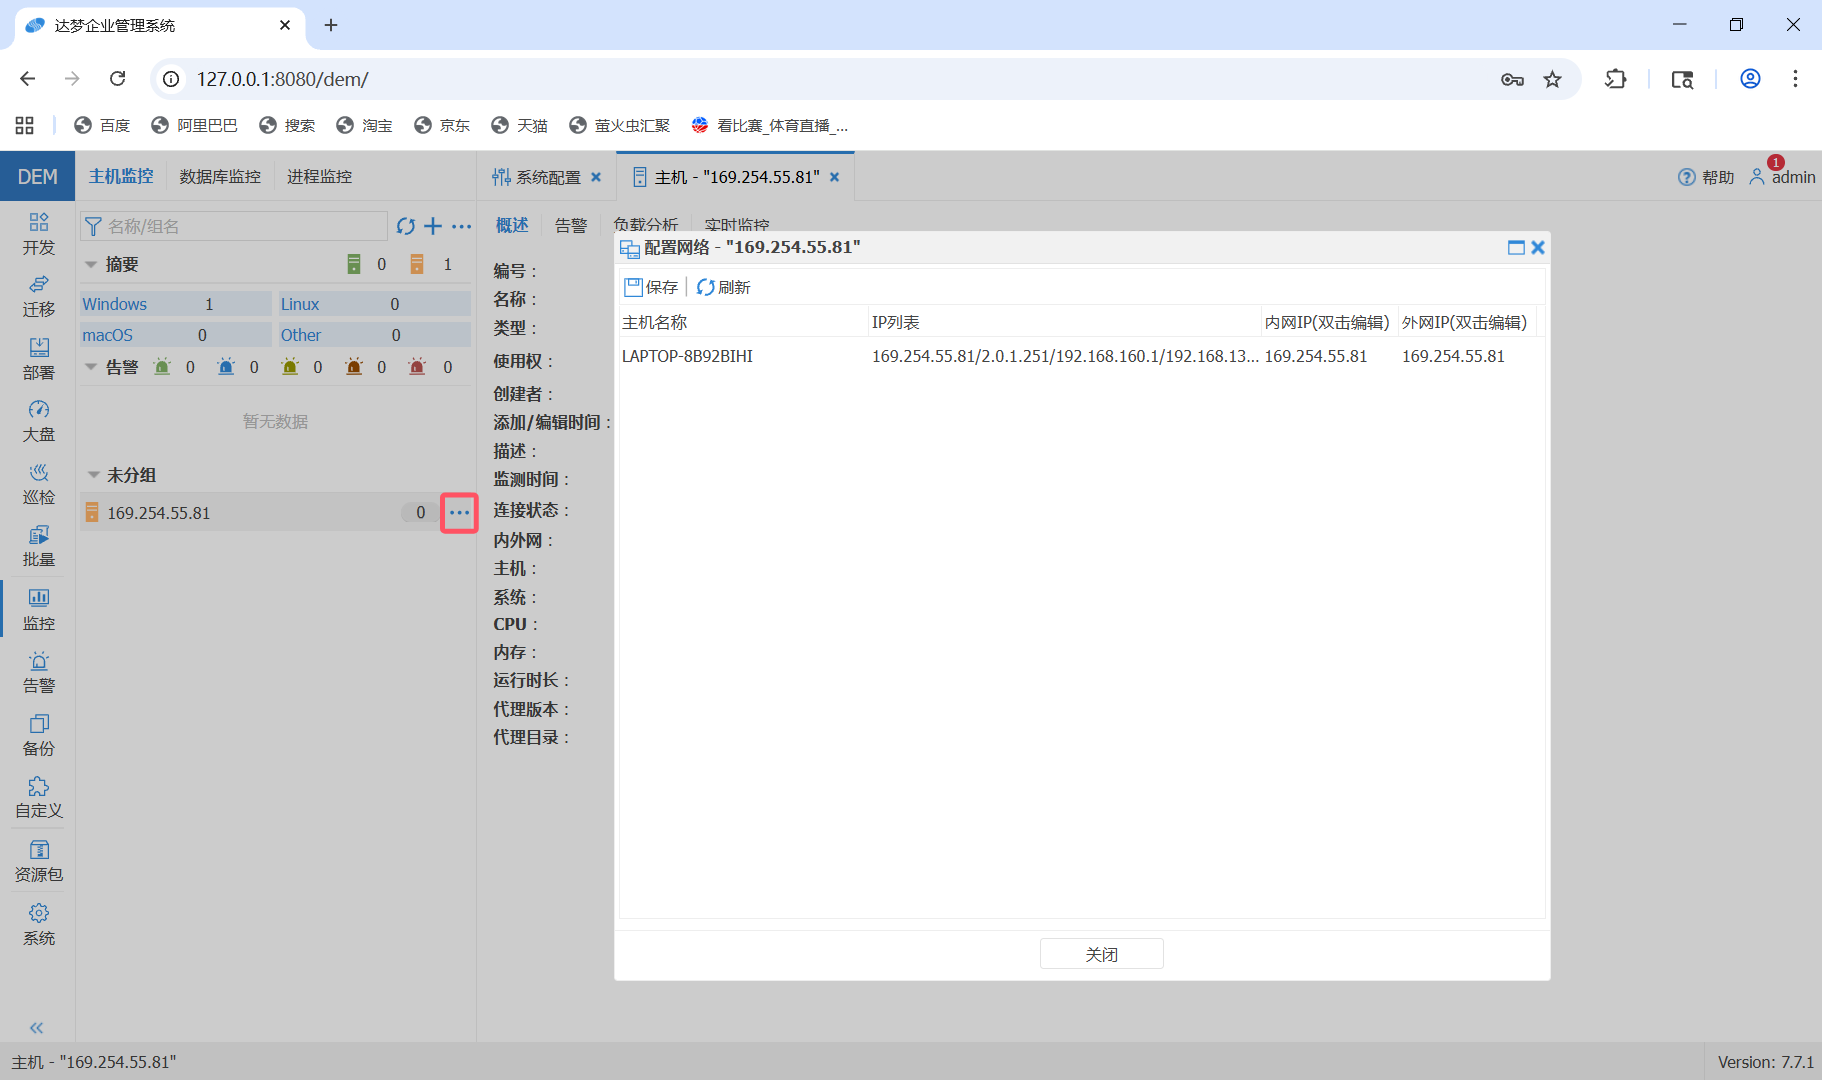Open the 监控 monitoring section
Viewport: 1822px width, 1080px height.
click(38, 609)
